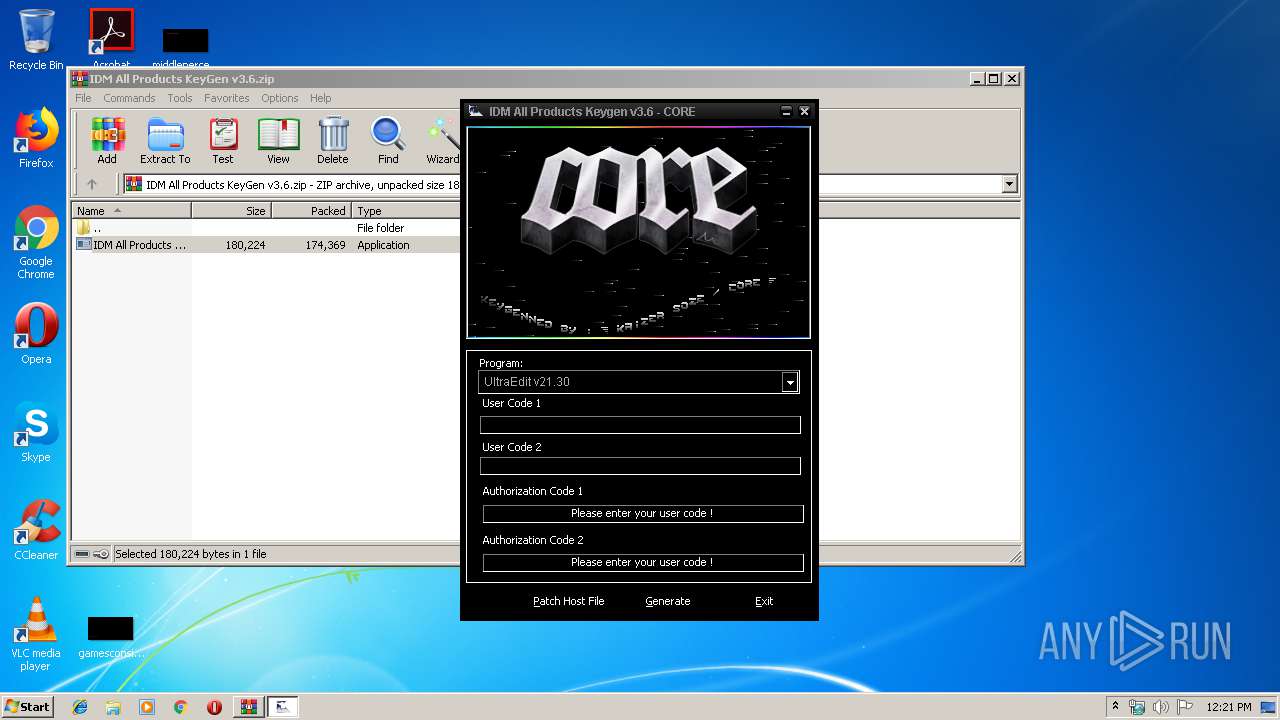1280x720 pixels.
Task: Click the 180,224 size cell
Action: coord(245,245)
